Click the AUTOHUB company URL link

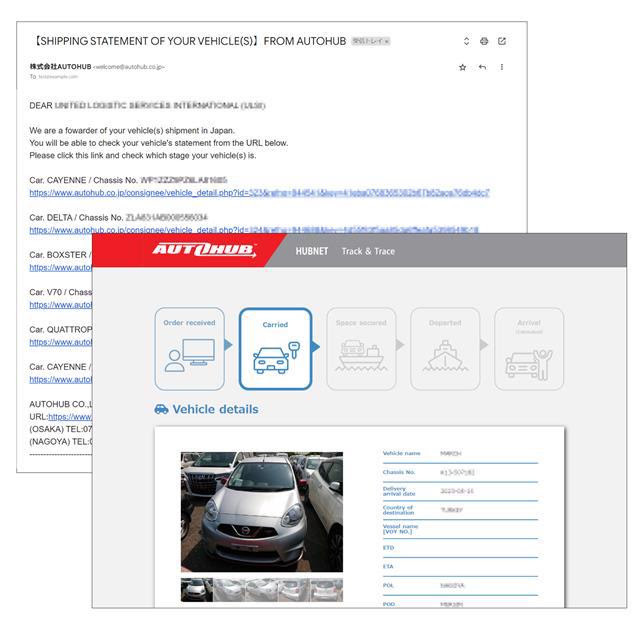point(70,417)
